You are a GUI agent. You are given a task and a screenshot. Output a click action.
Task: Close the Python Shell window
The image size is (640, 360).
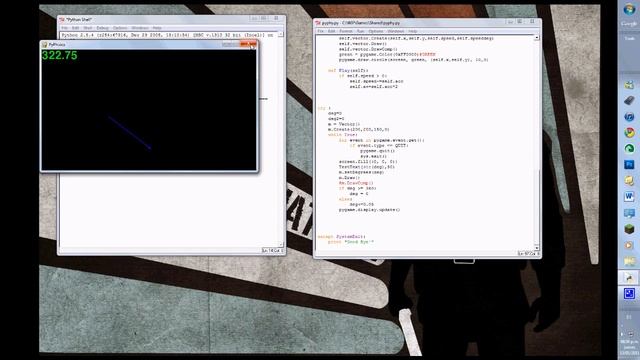coord(276,18)
